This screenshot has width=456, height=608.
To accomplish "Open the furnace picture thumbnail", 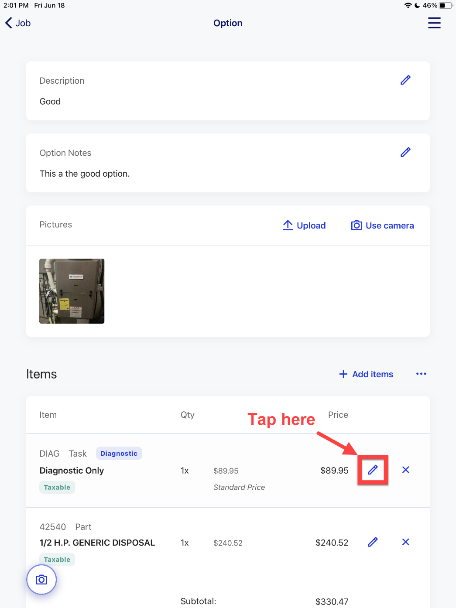I will pos(72,291).
